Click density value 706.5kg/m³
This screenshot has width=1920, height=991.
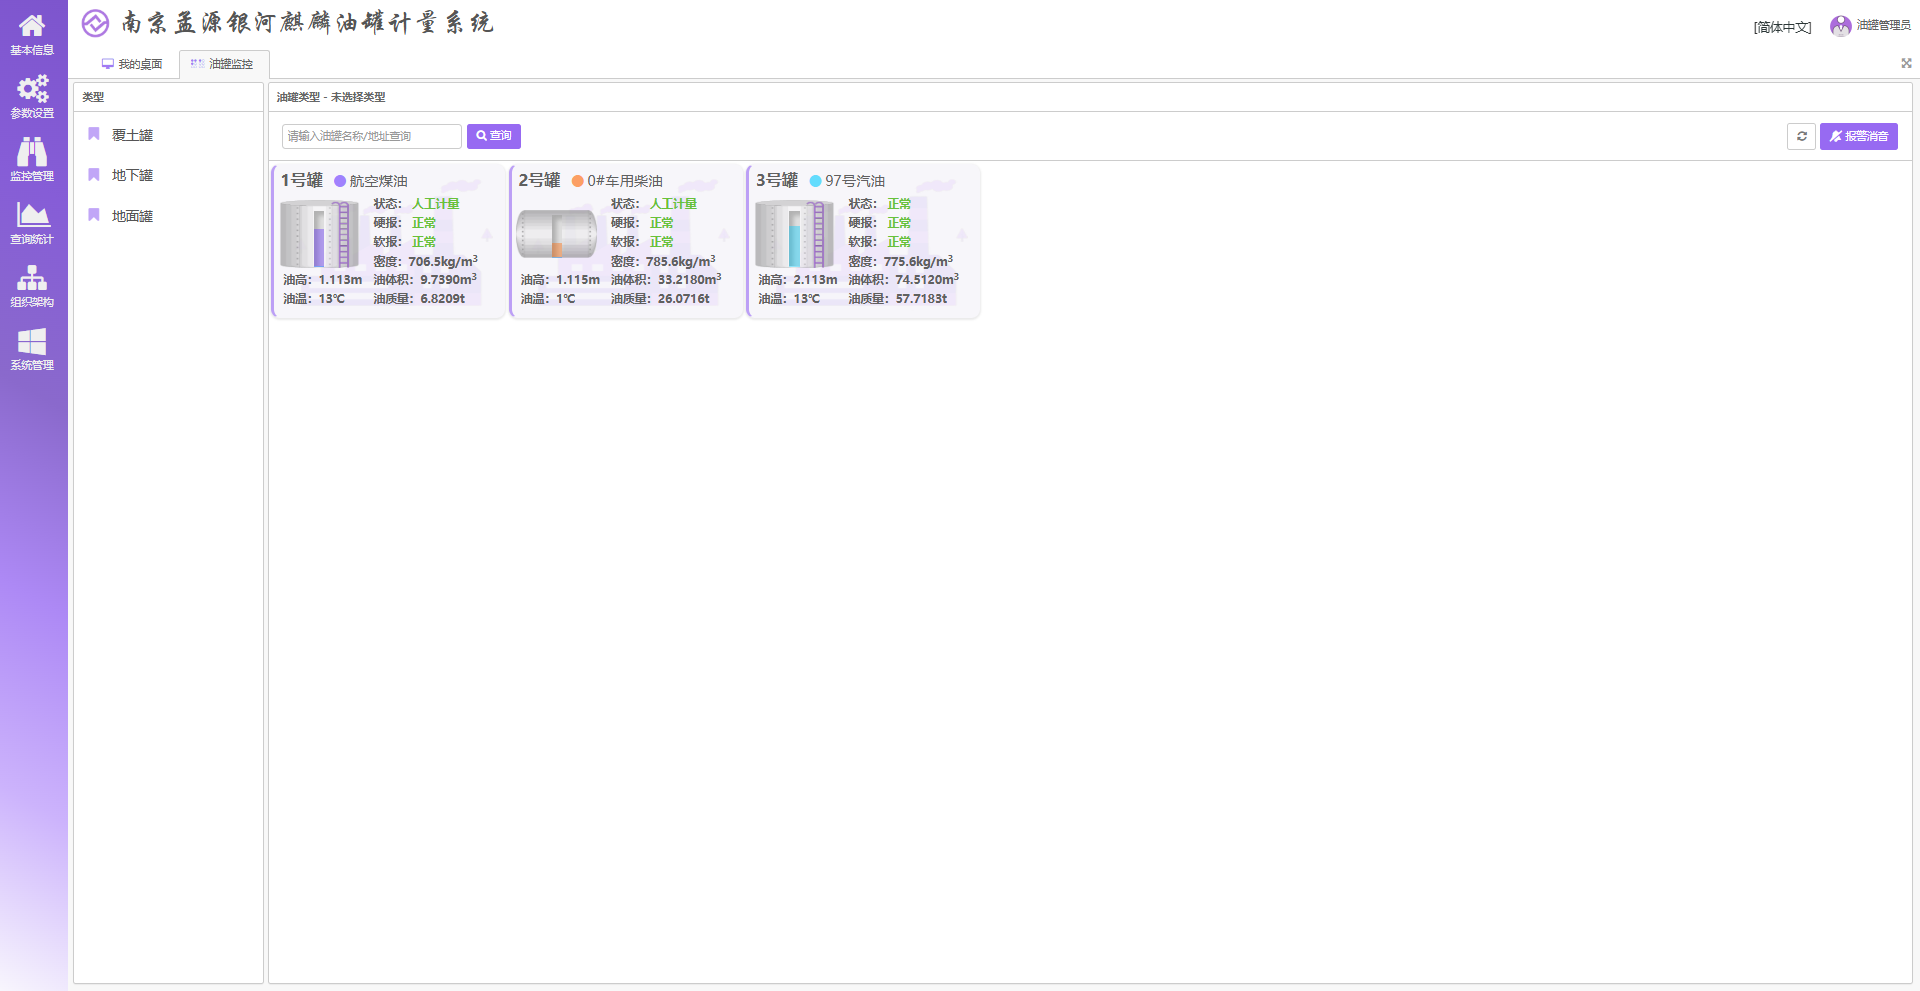pyautogui.click(x=443, y=261)
